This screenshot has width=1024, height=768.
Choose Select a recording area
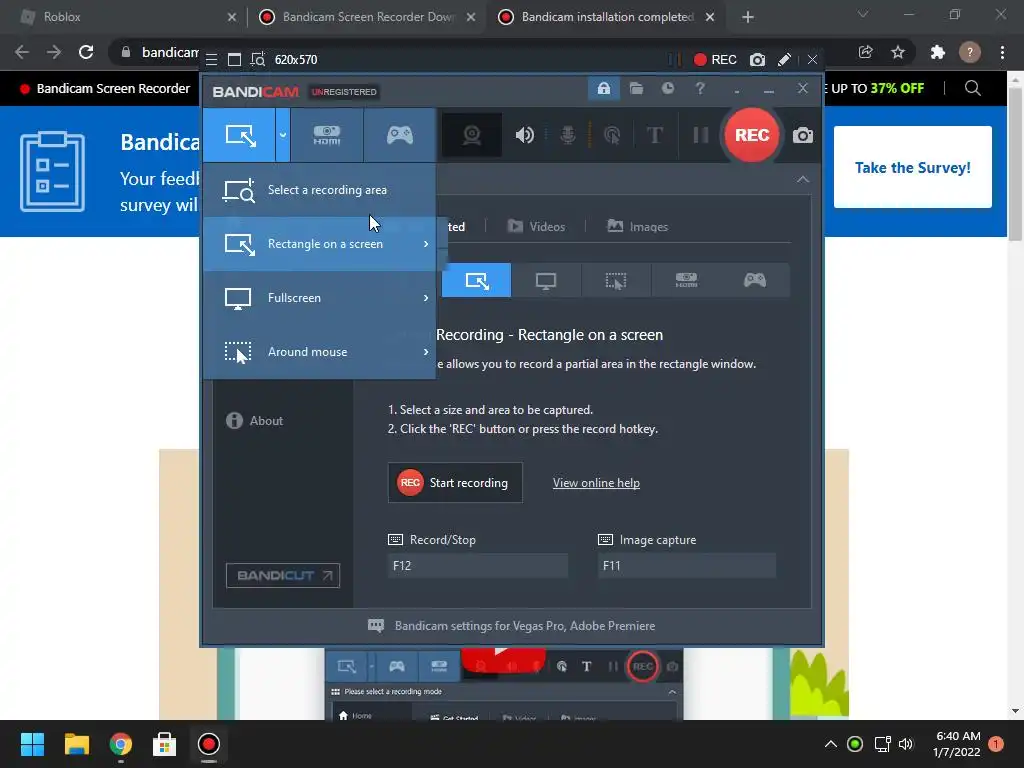click(x=319, y=190)
